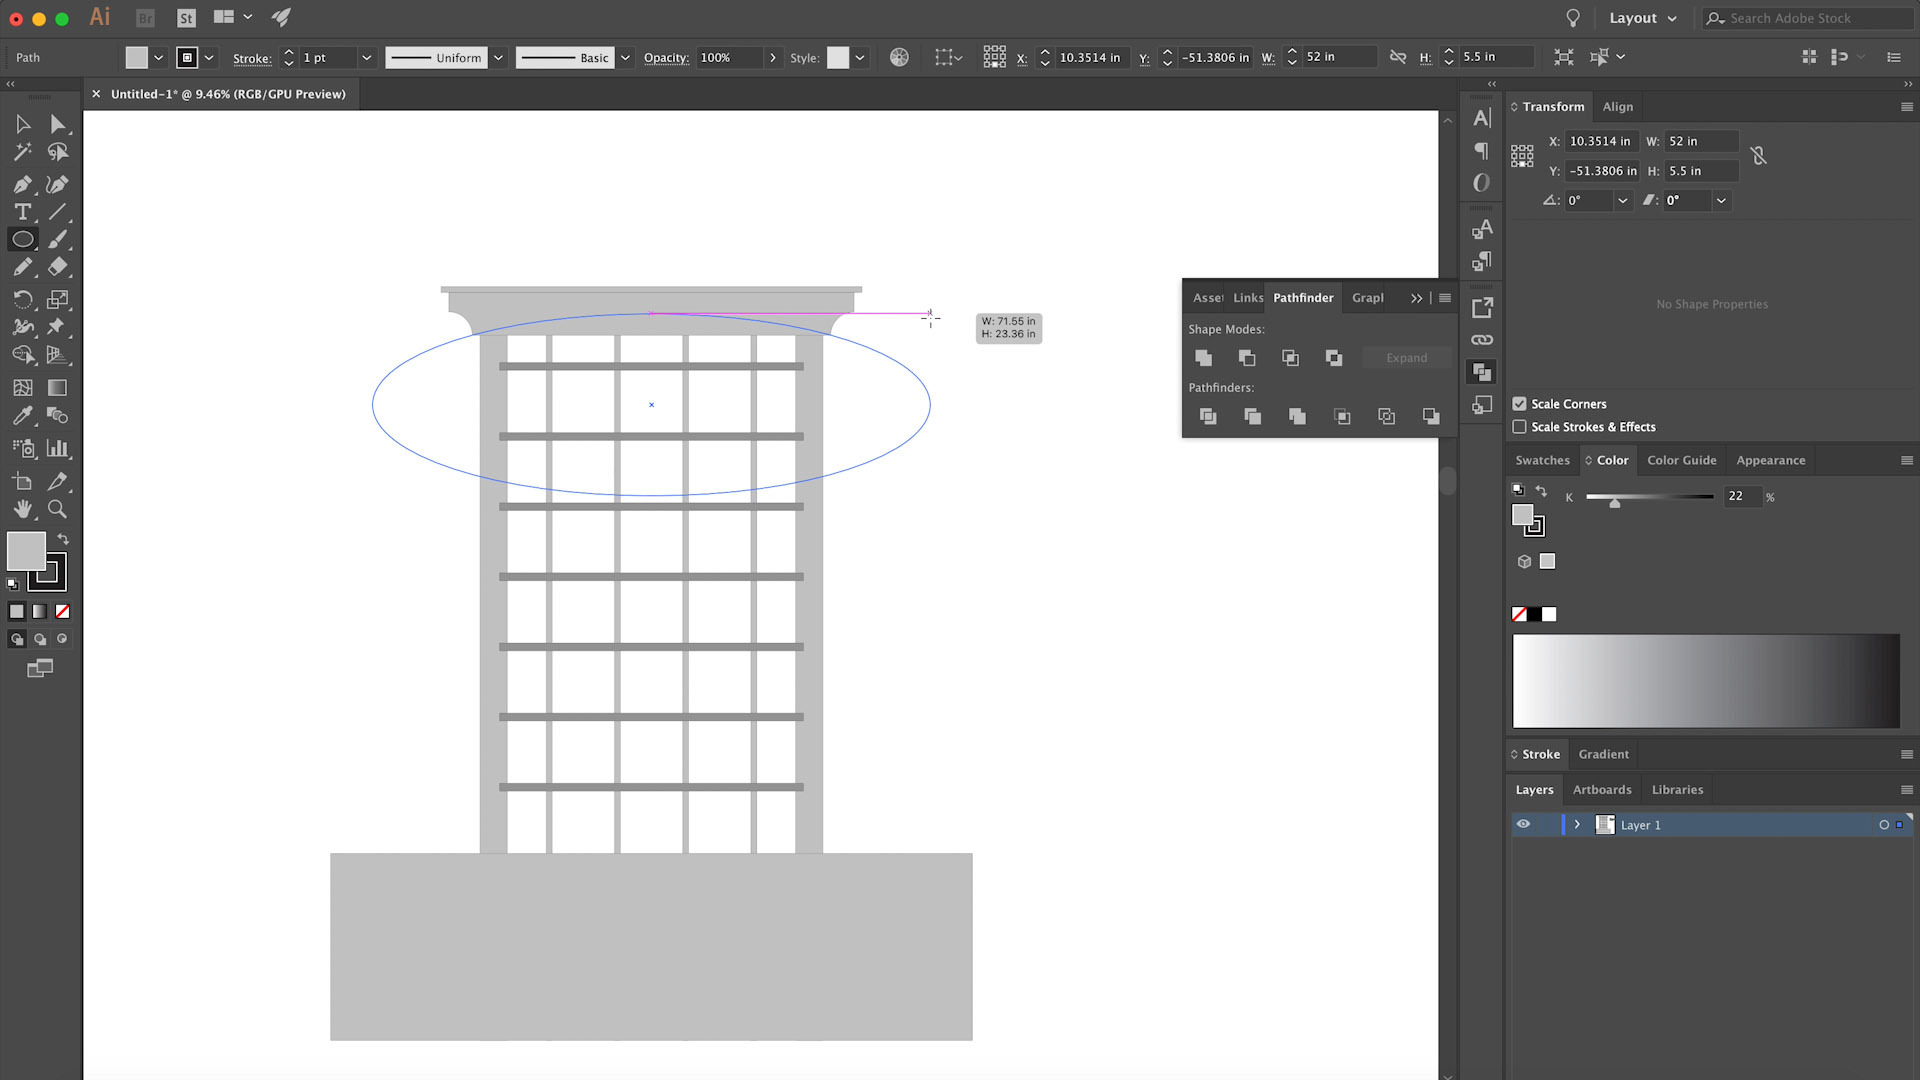
Task: Click the Expand button in Pathfinder
Action: pyautogui.click(x=1406, y=357)
